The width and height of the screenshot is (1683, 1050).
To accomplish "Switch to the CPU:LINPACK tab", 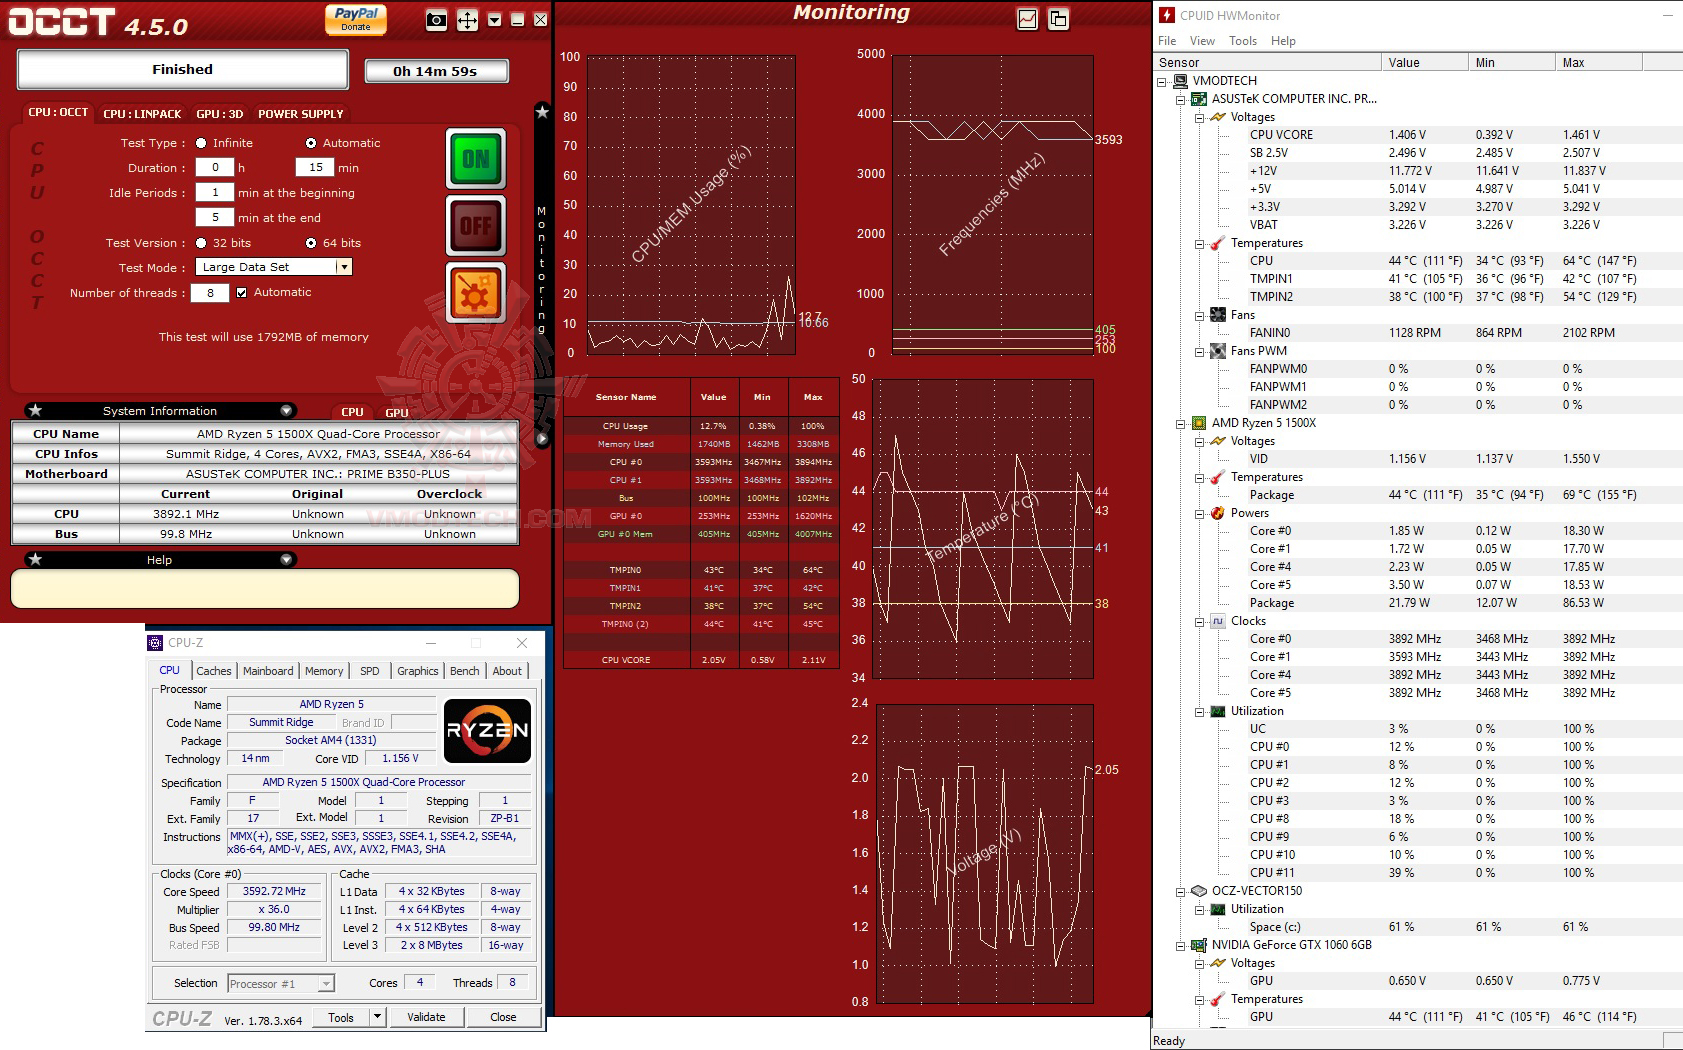I will point(142,114).
